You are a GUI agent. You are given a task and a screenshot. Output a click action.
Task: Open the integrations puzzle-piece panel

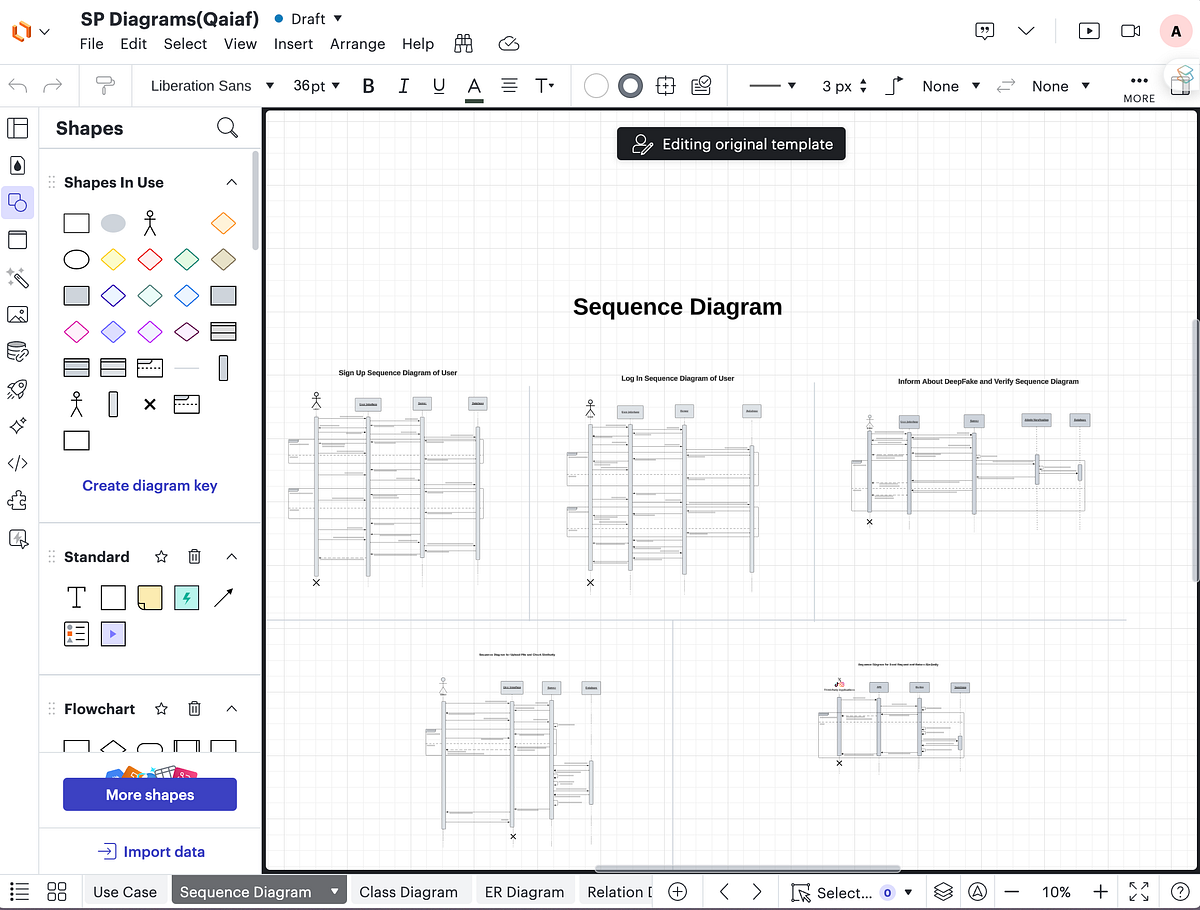click(x=17, y=500)
